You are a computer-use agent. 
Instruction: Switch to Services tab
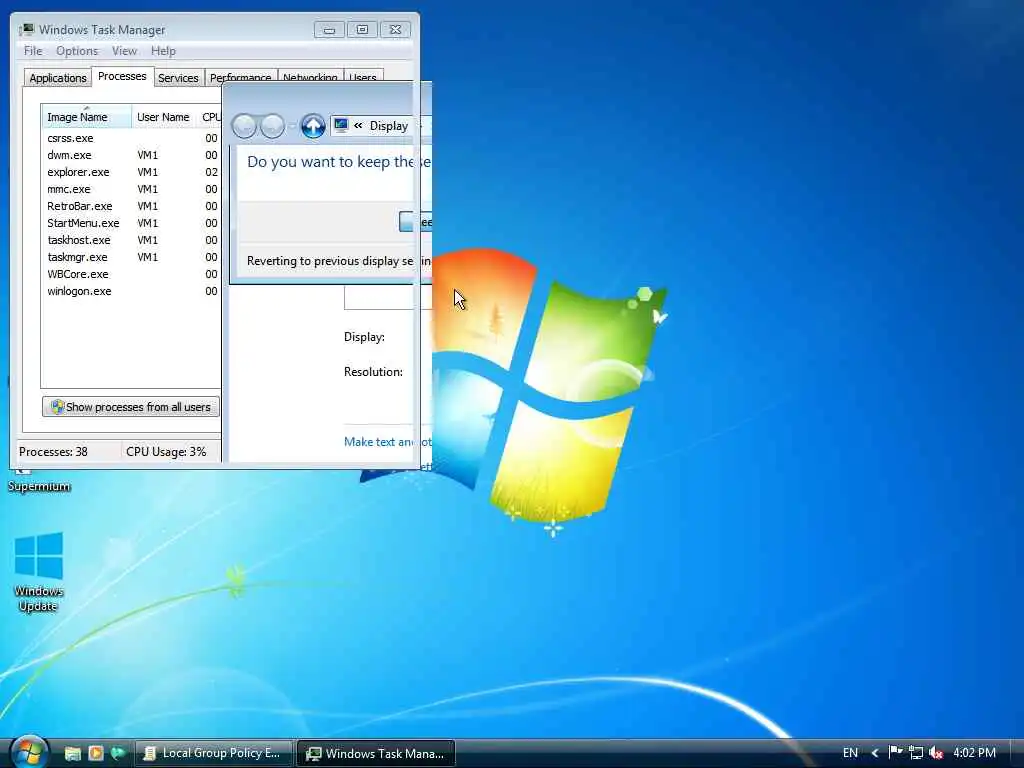(x=178, y=78)
